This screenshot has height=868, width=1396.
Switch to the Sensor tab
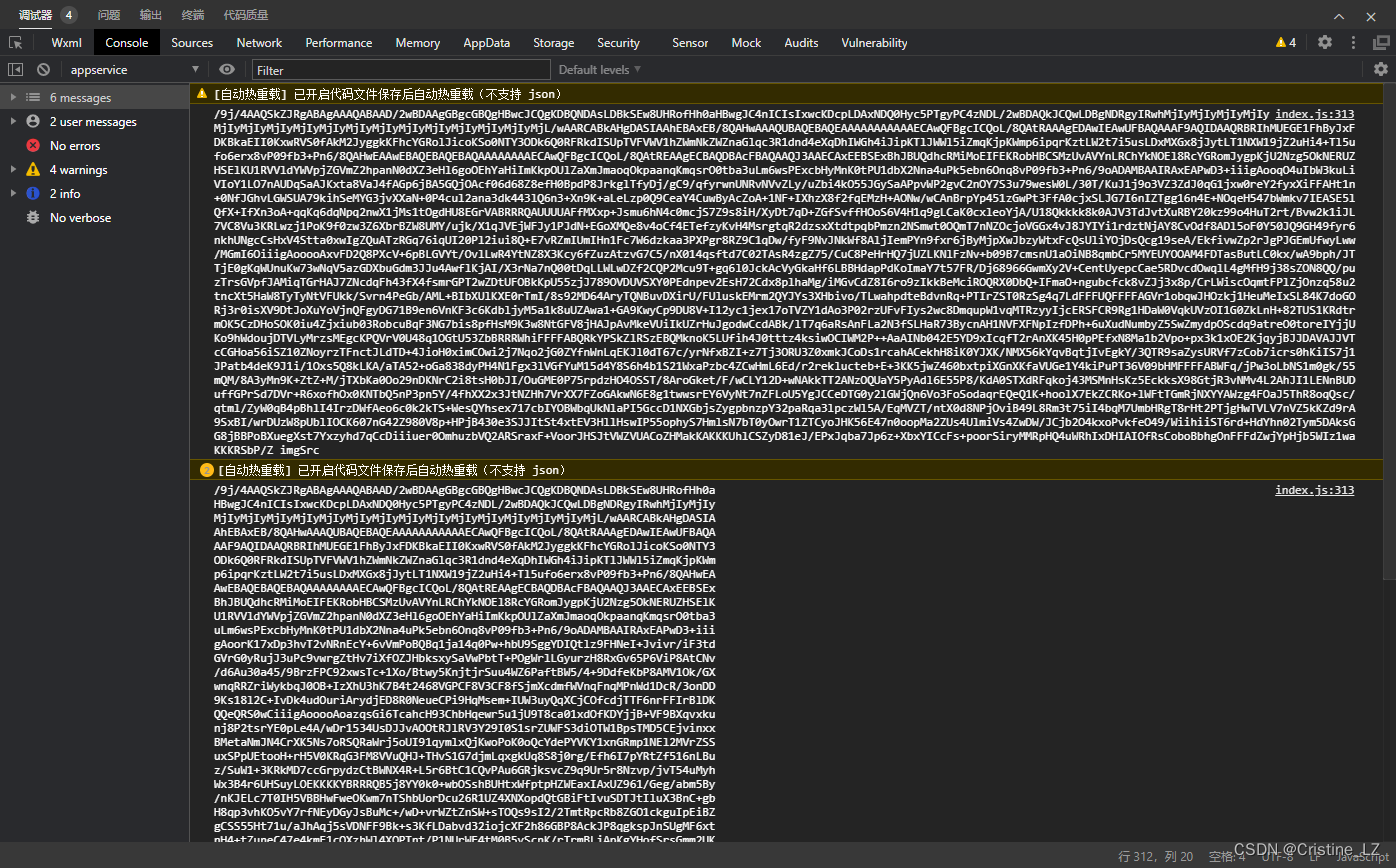click(690, 43)
